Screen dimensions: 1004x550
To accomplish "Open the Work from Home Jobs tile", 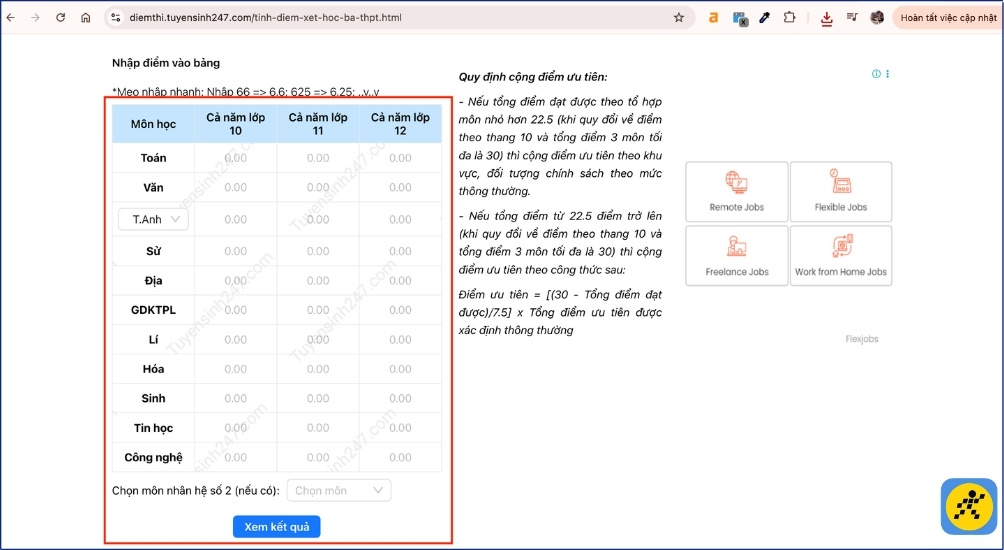I will point(840,256).
